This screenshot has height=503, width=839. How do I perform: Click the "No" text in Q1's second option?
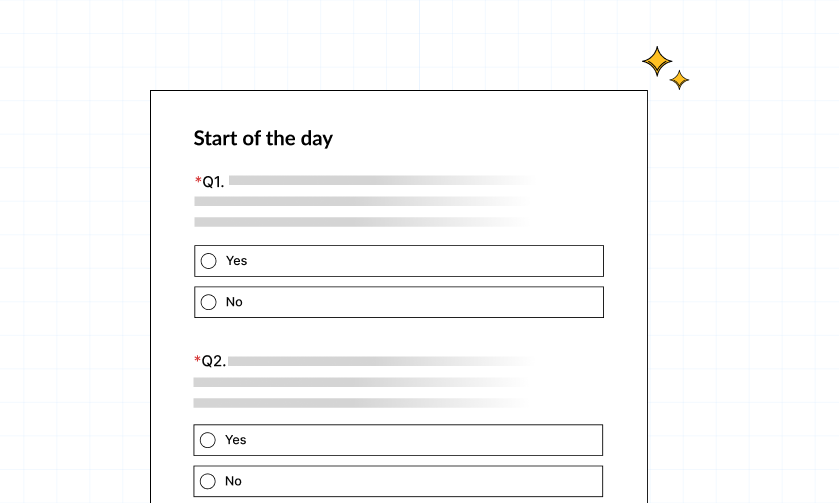[x=234, y=302]
